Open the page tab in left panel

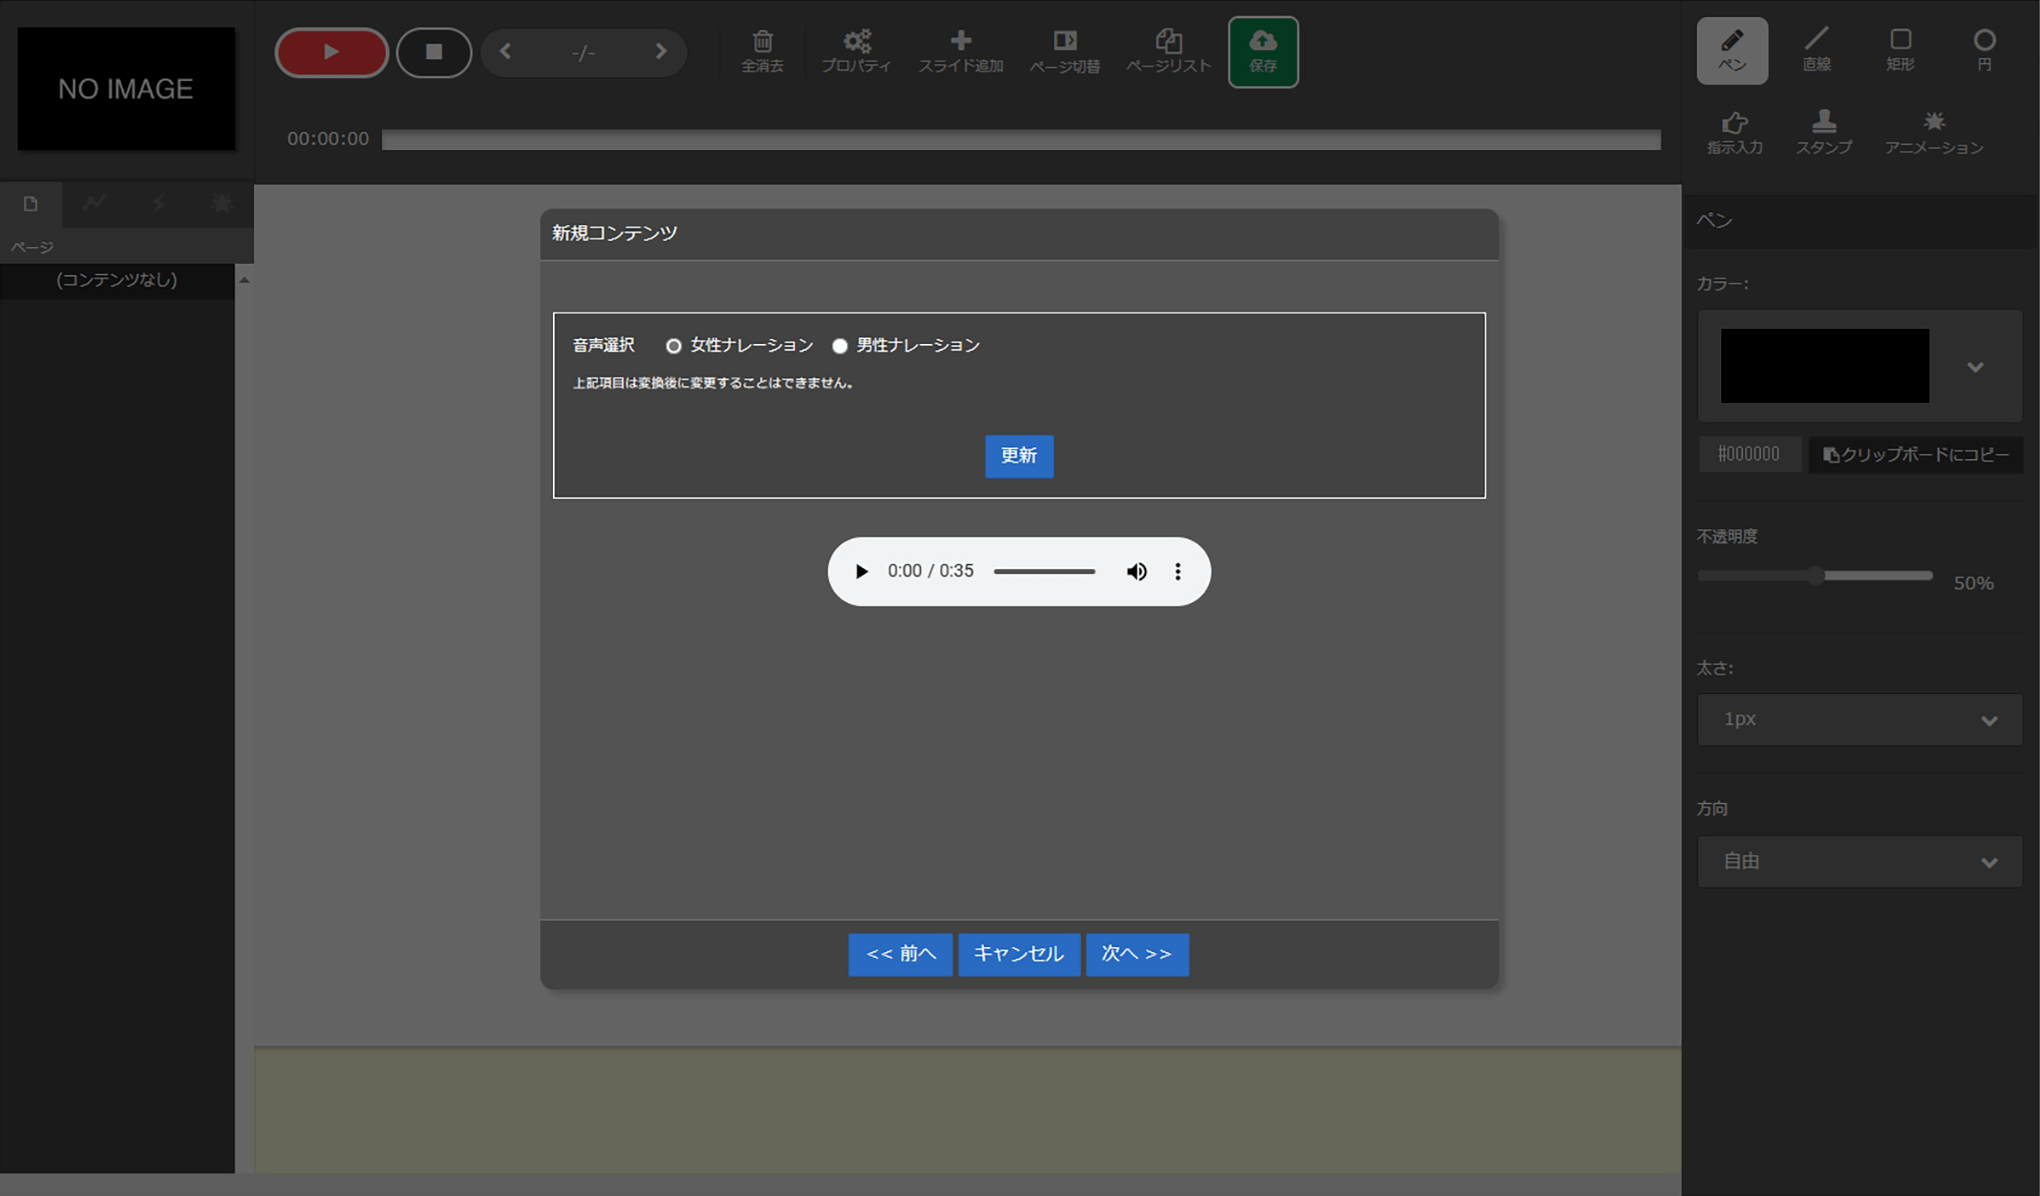pos(31,204)
